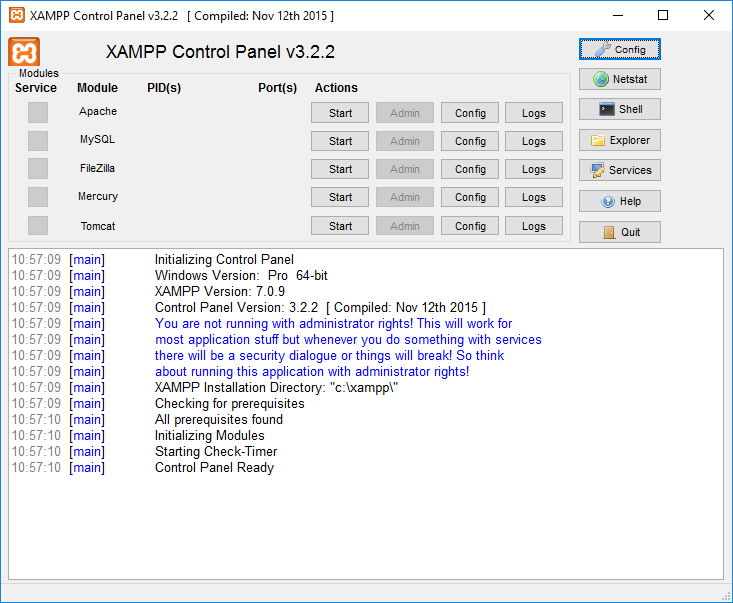Open the Services button
Screen dimensions: 733x603
pyautogui.click(x=620, y=170)
